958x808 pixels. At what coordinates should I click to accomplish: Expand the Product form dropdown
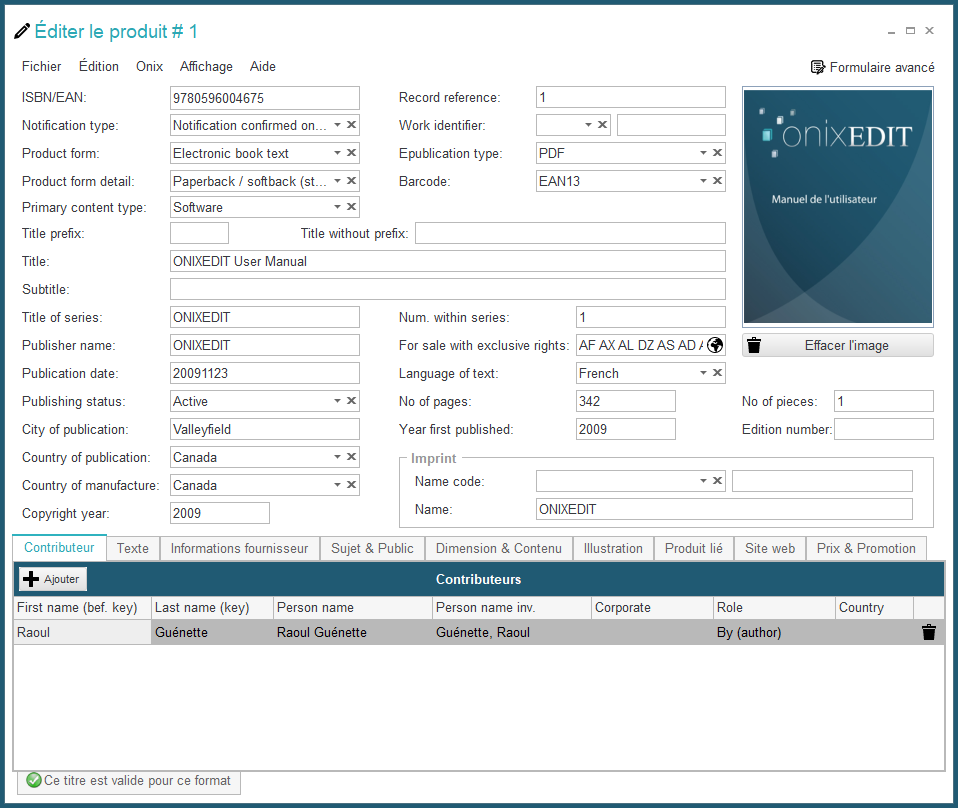tap(337, 153)
